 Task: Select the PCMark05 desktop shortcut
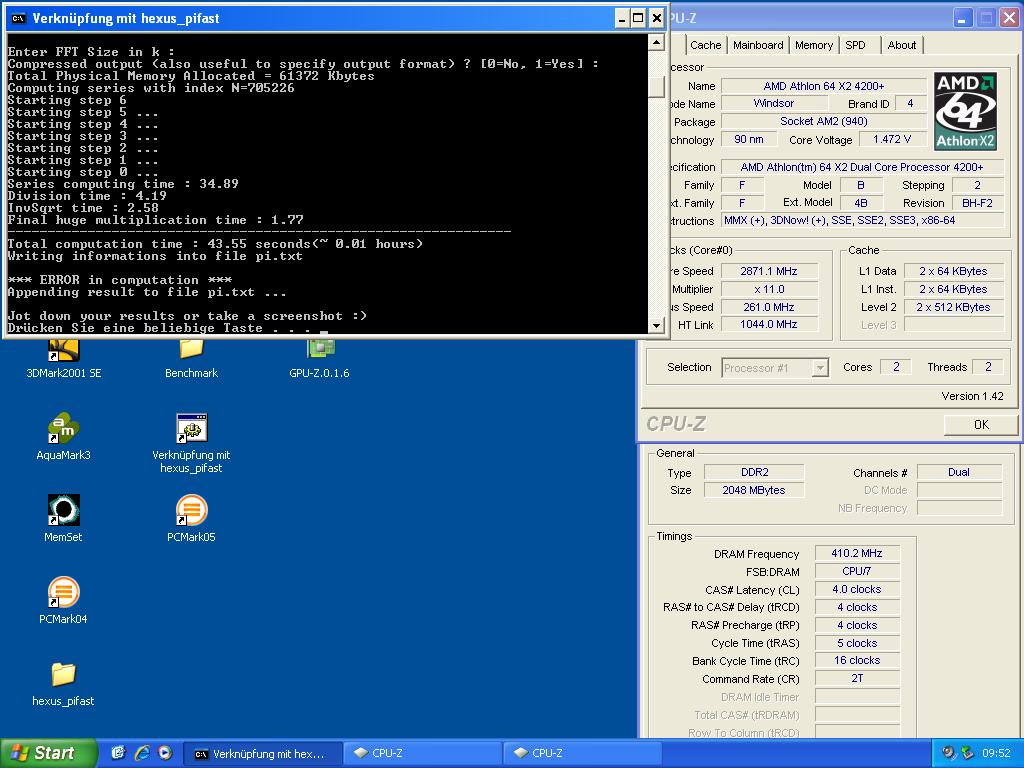coord(191,519)
